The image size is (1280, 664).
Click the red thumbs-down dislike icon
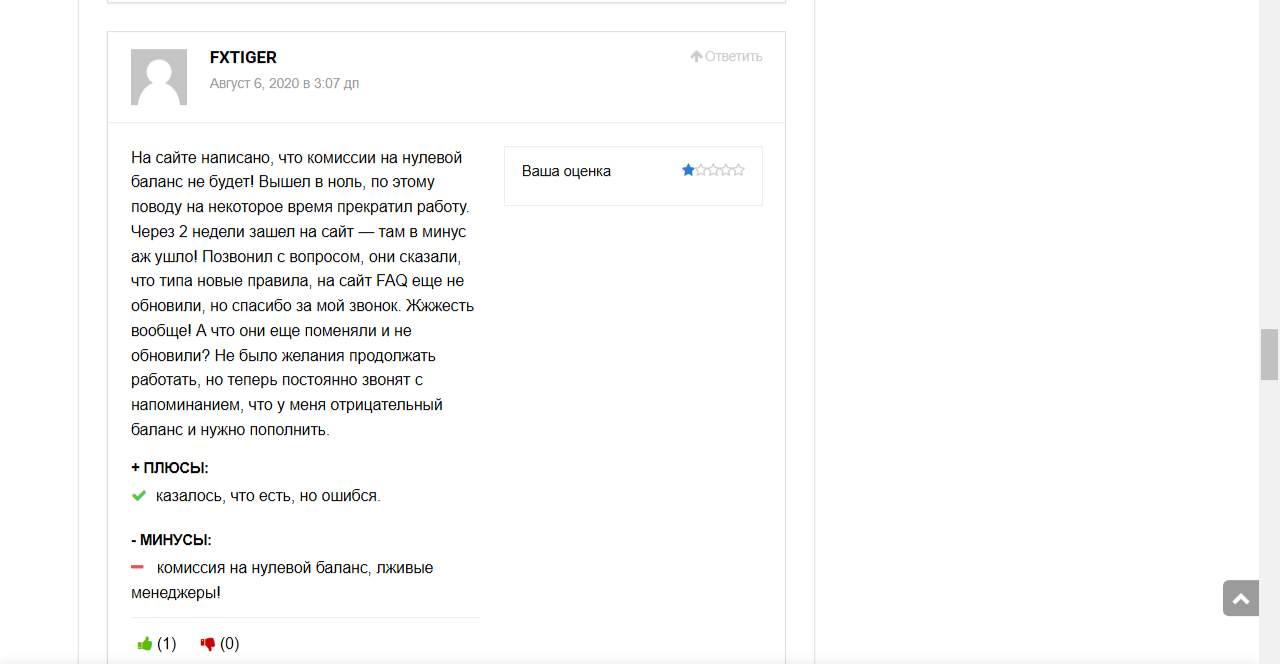pos(208,644)
